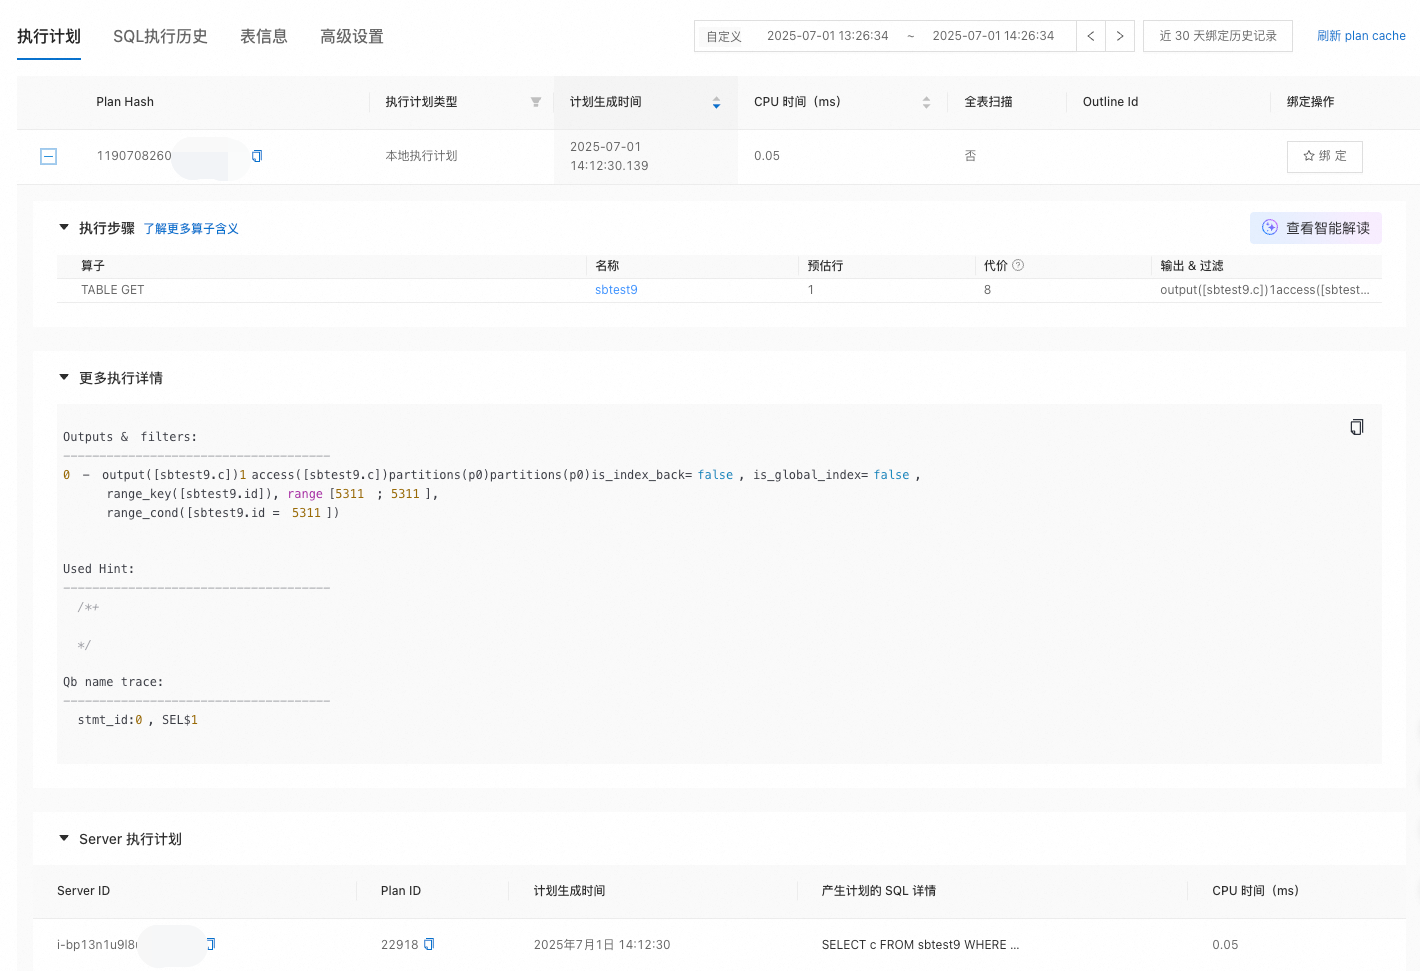Click the 本地执行计划 plan type cell
The width and height of the screenshot is (1420, 971).
(421, 156)
